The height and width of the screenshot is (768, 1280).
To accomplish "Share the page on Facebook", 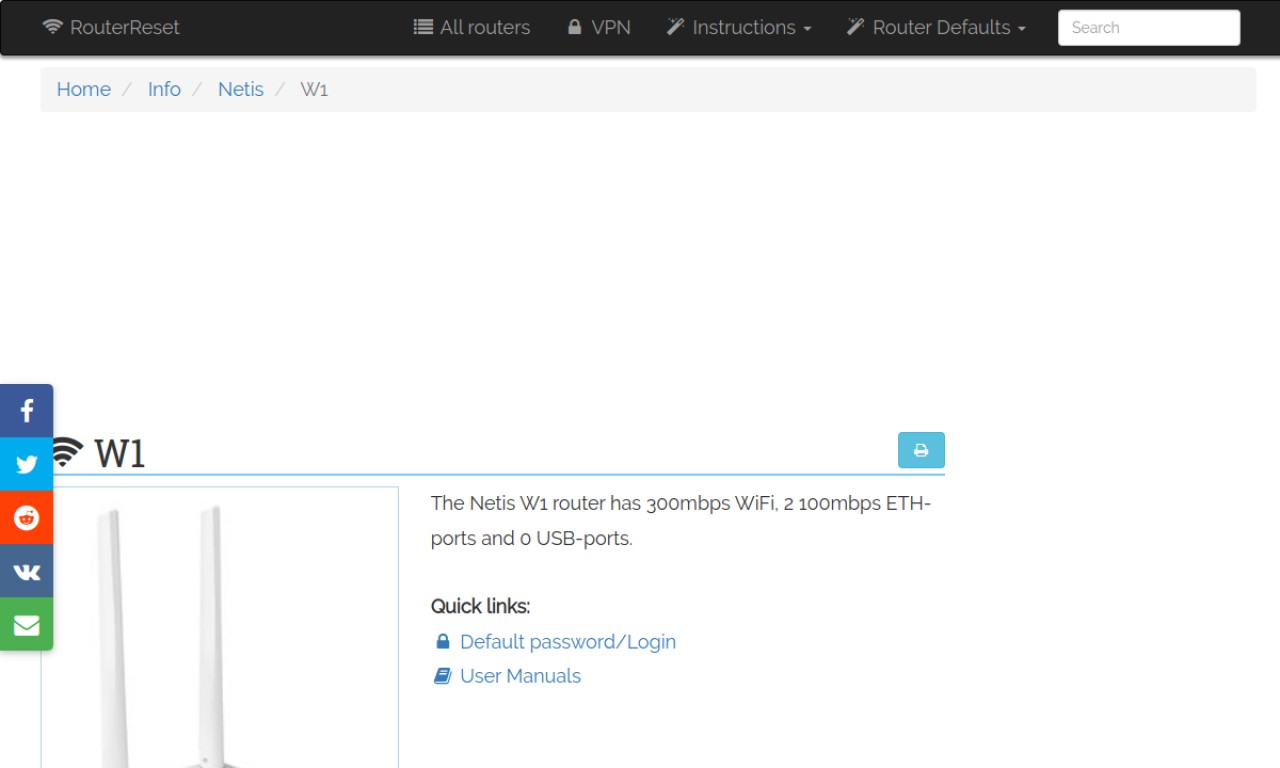I will [x=26, y=411].
